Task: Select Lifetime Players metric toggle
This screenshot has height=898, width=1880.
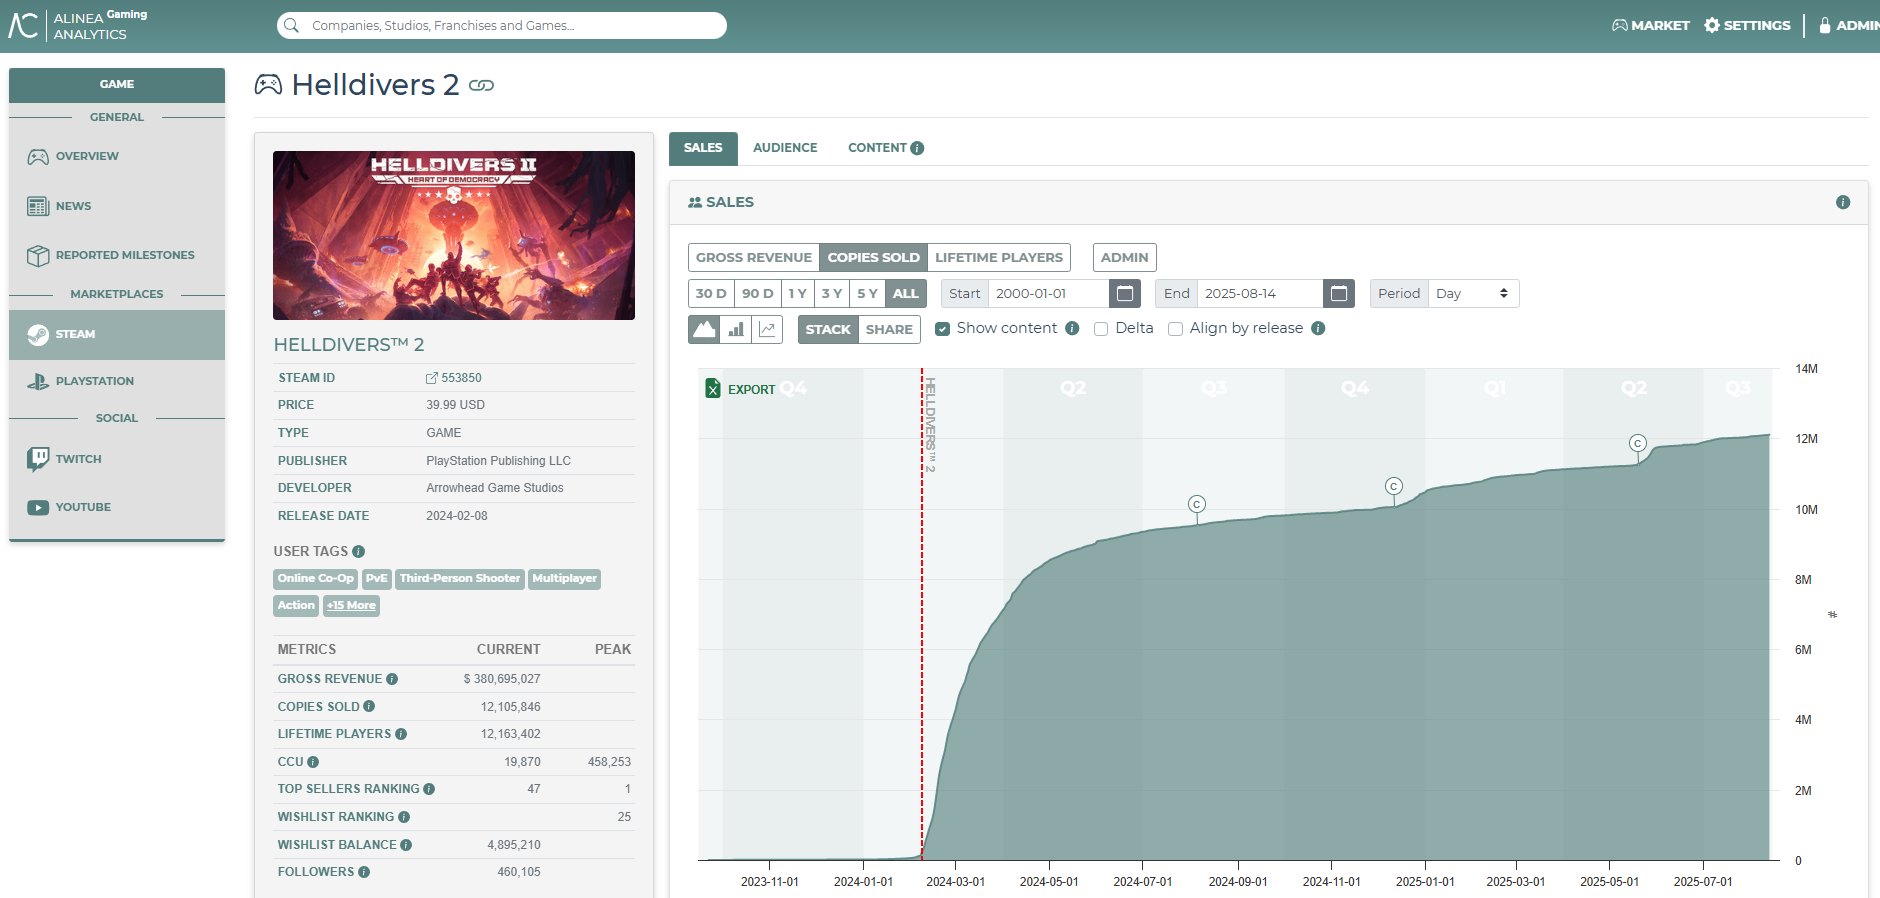Action: point(999,257)
